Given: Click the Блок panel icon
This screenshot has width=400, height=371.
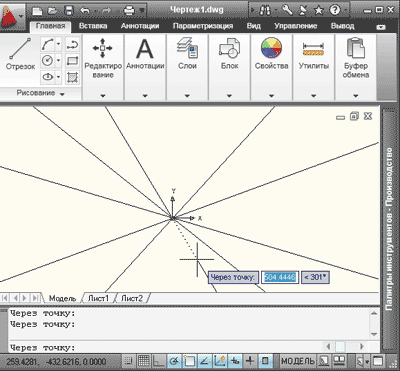Looking at the screenshot, I should click(x=229, y=48).
